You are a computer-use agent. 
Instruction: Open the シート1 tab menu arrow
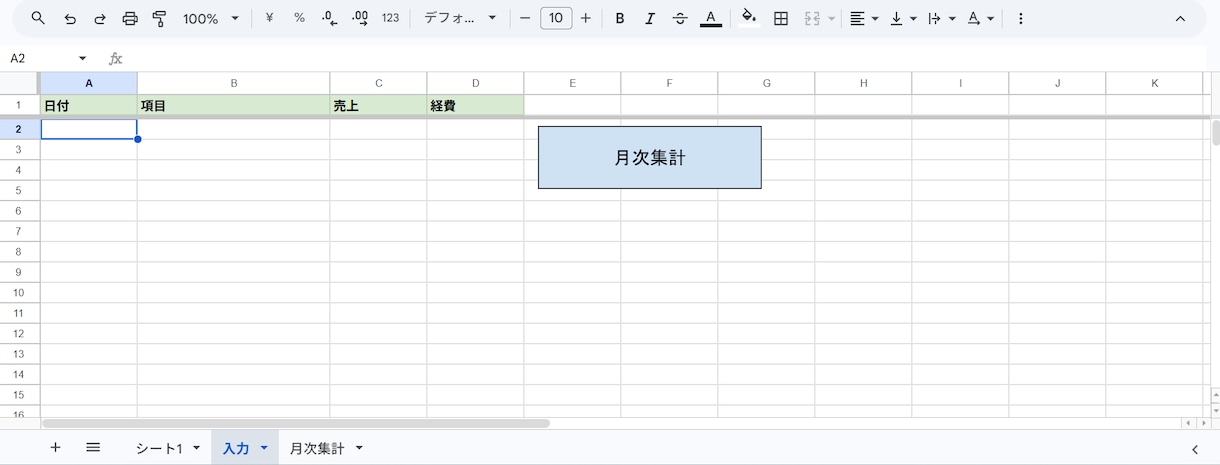click(x=196, y=449)
